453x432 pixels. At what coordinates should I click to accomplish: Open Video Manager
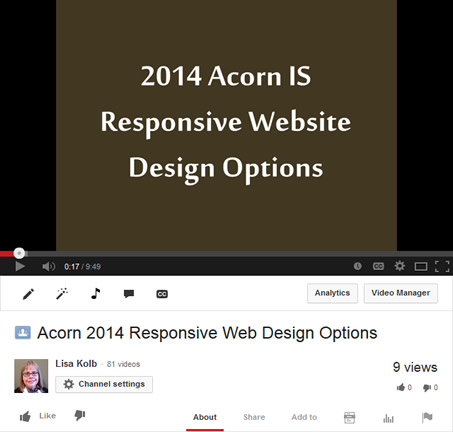click(x=401, y=293)
